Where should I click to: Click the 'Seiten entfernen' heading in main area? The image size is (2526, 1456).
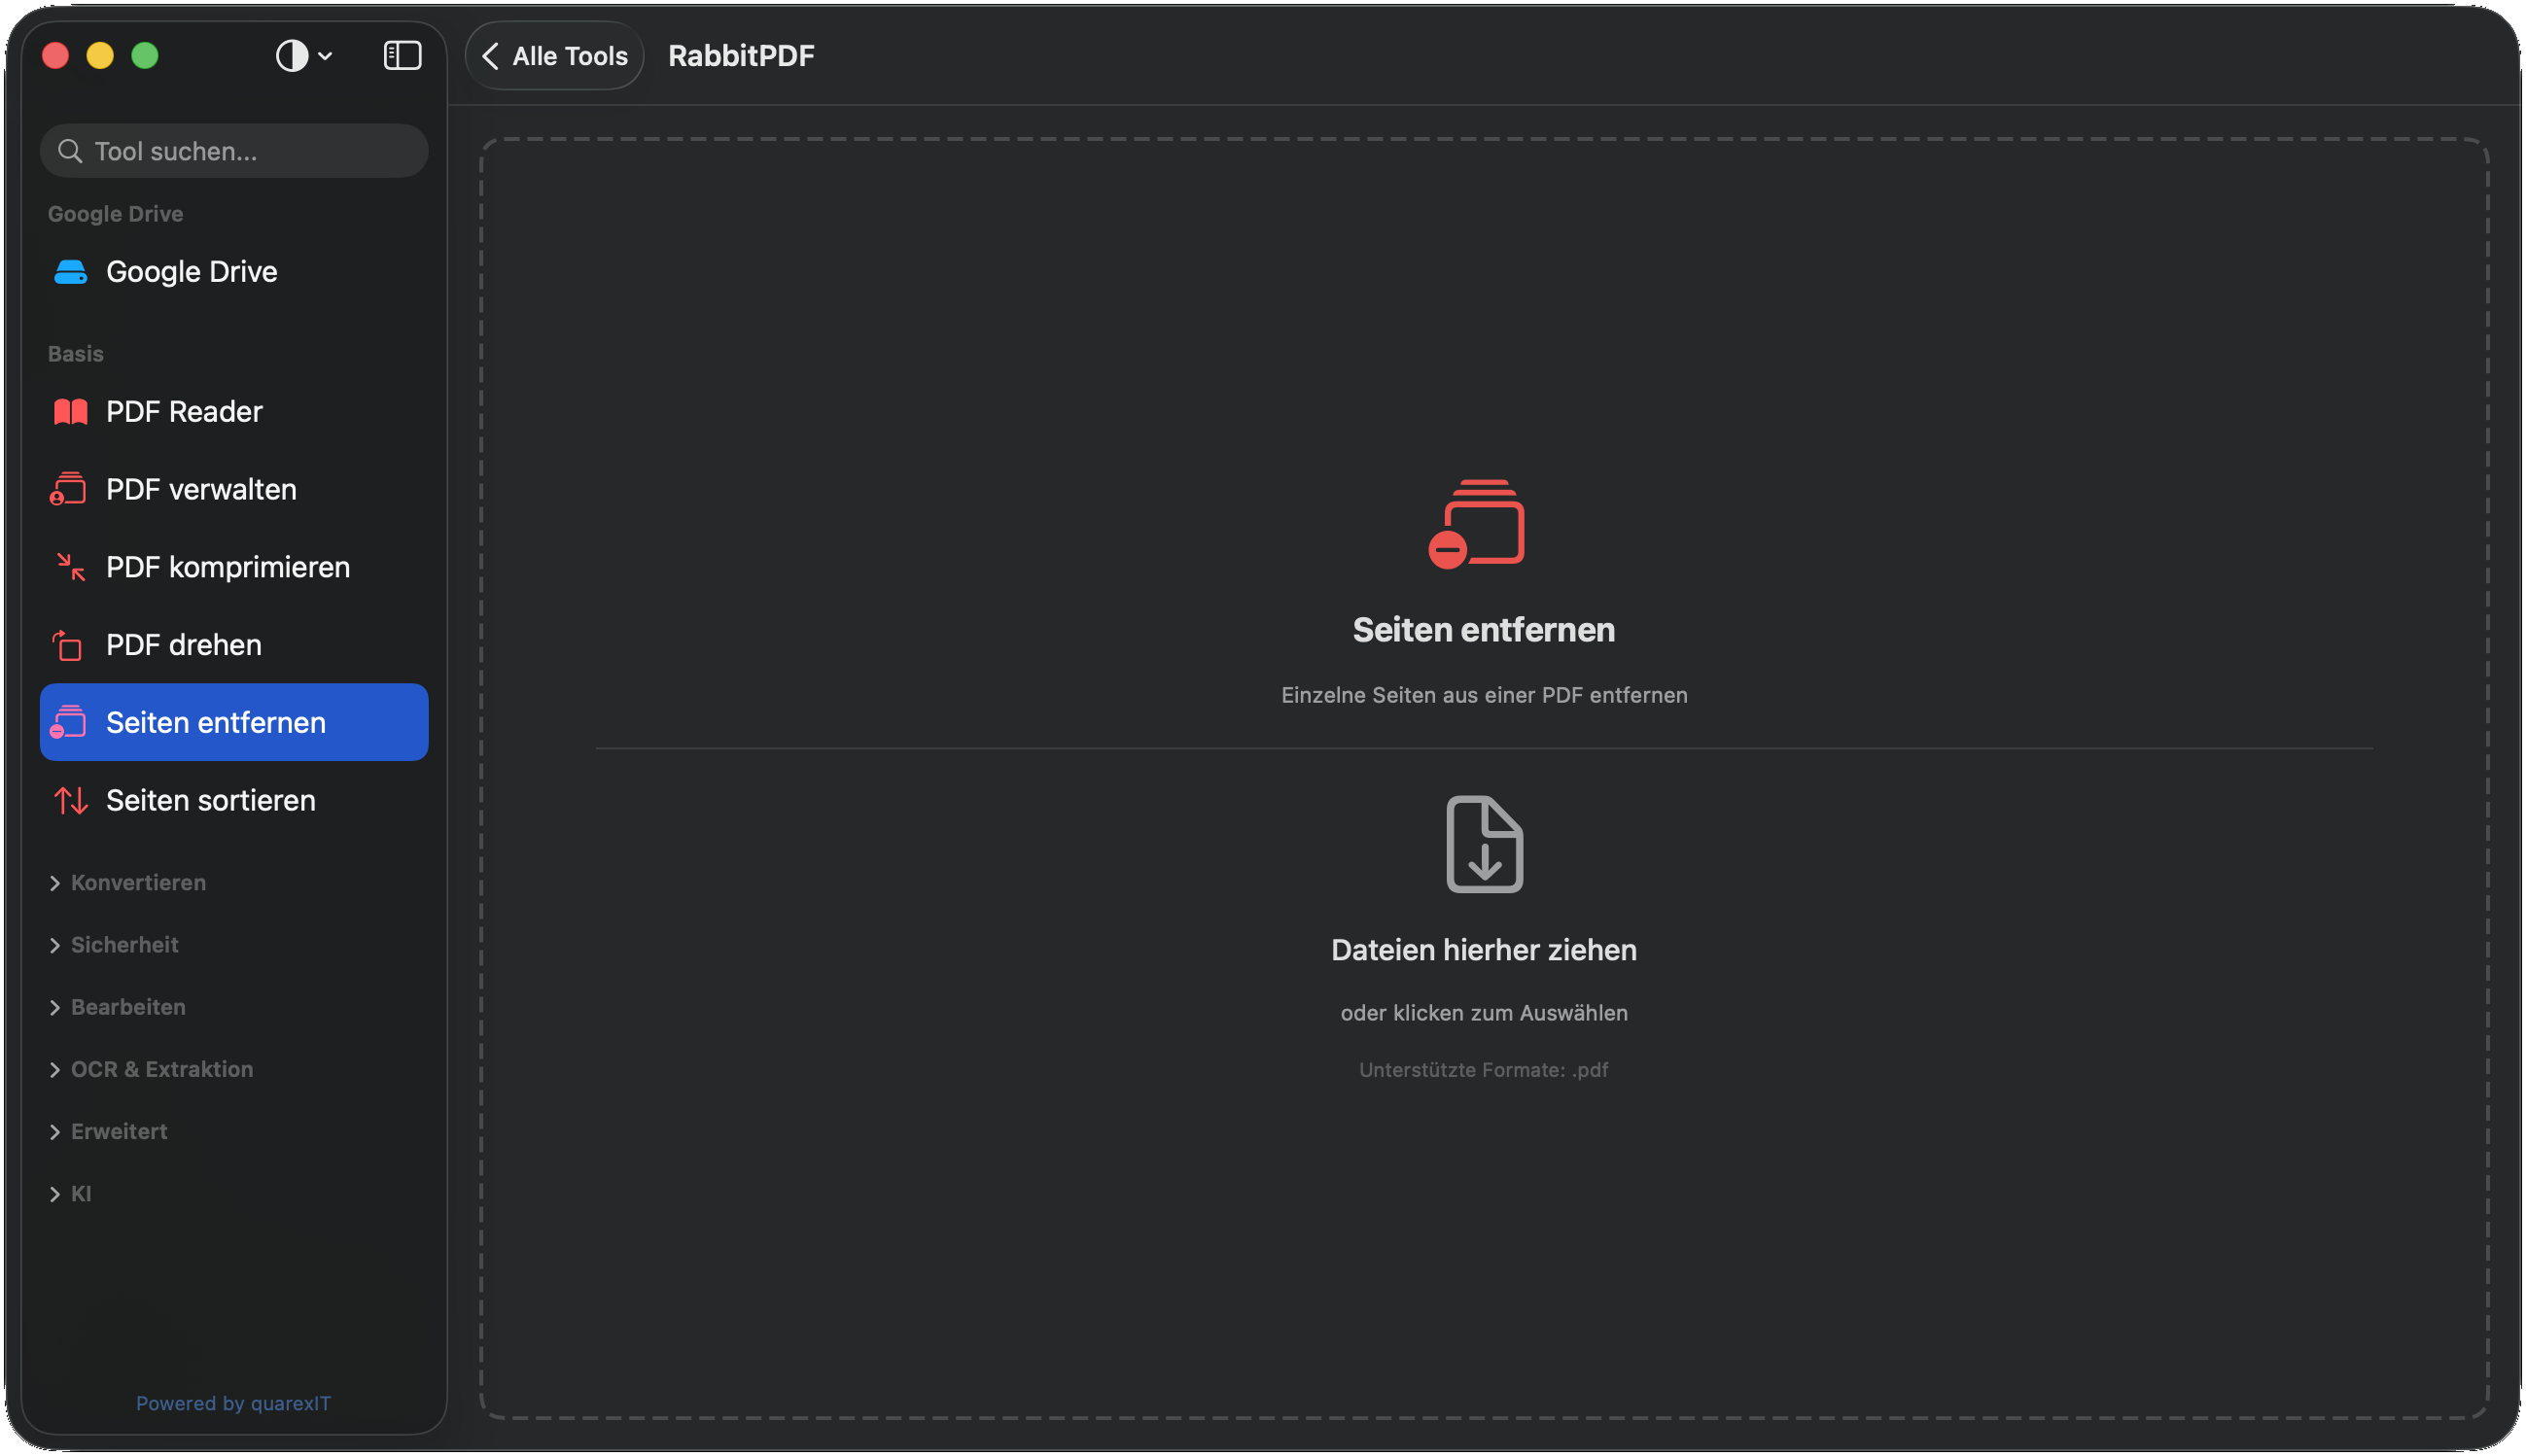[1484, 630]
